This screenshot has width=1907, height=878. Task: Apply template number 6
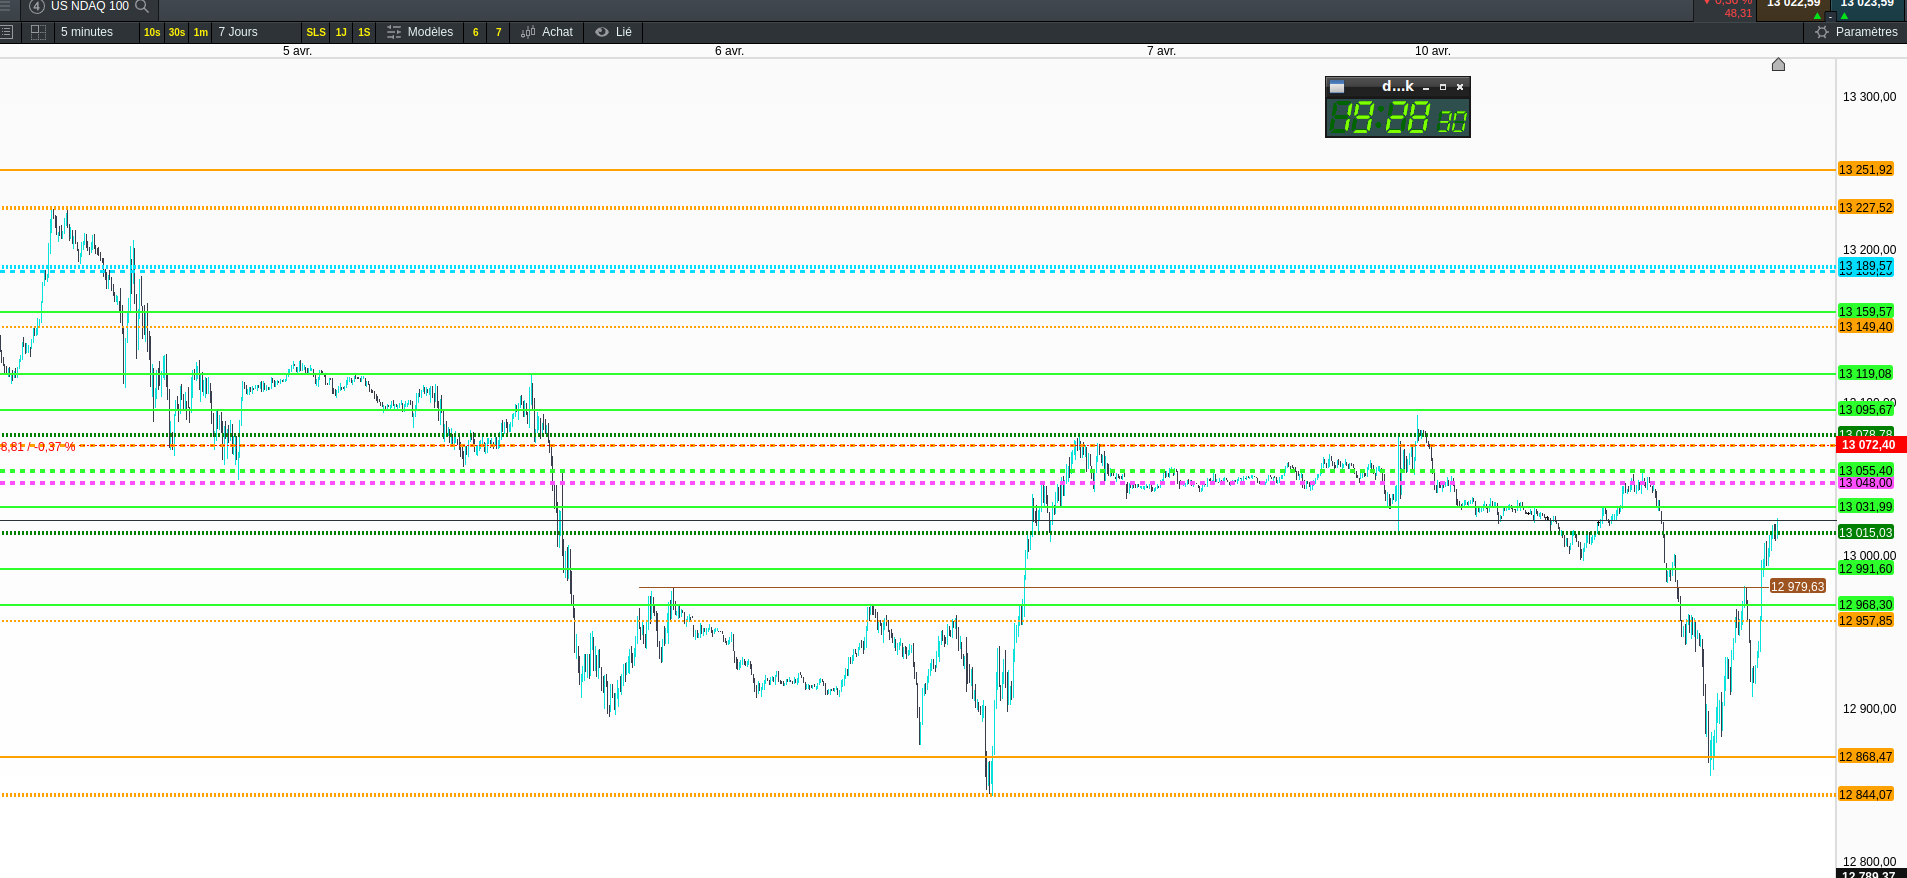coord(475,32)
